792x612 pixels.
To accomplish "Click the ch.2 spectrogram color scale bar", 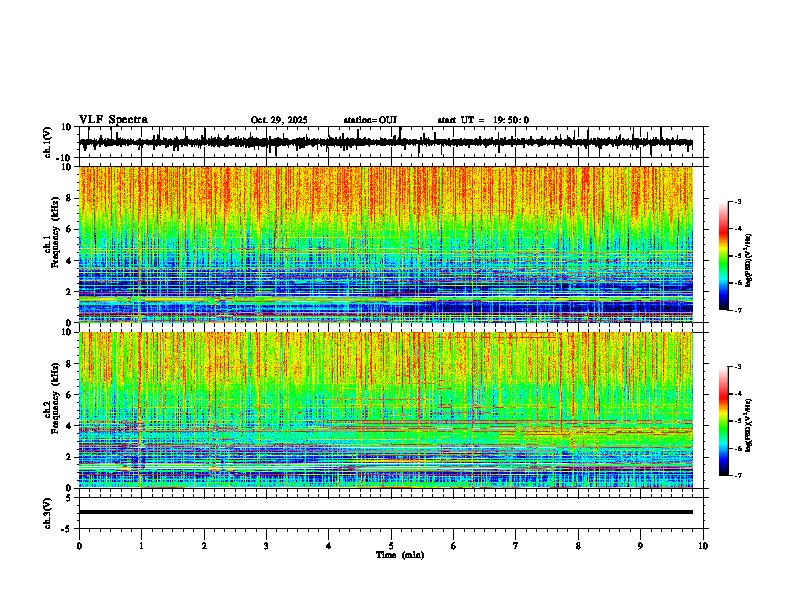I will coord(724,421).
